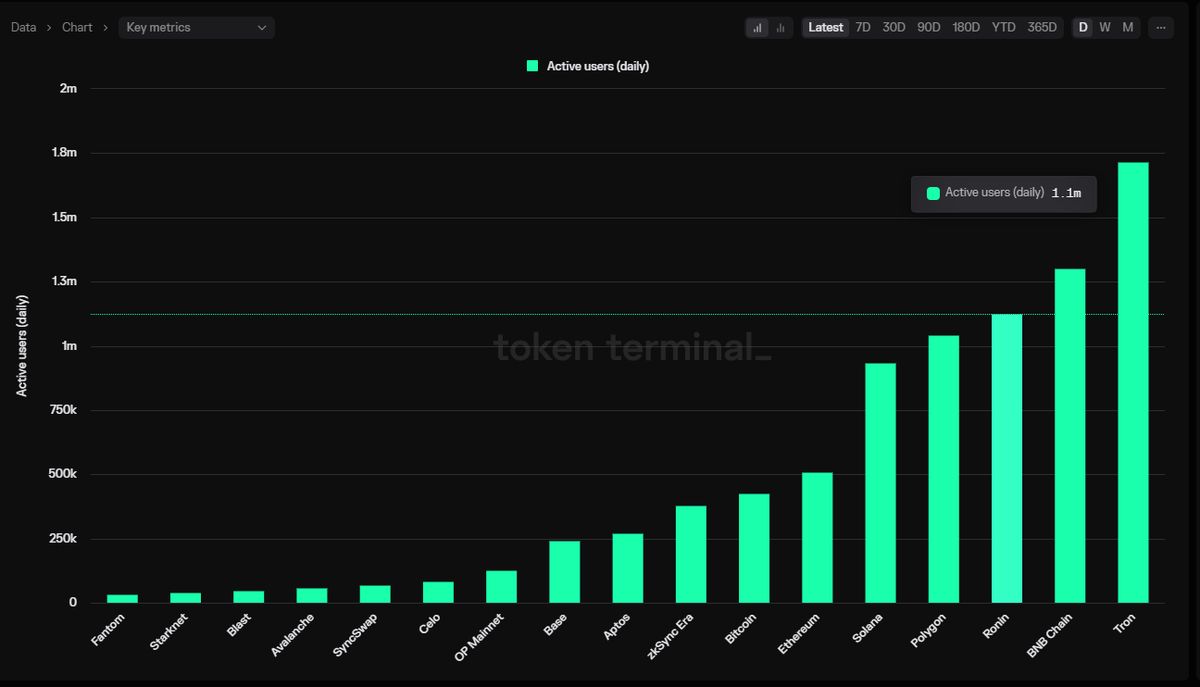Switch to weekly (W) granularity
Image resolution: width=1200 pixels, height=687 pixels.
1105,28
